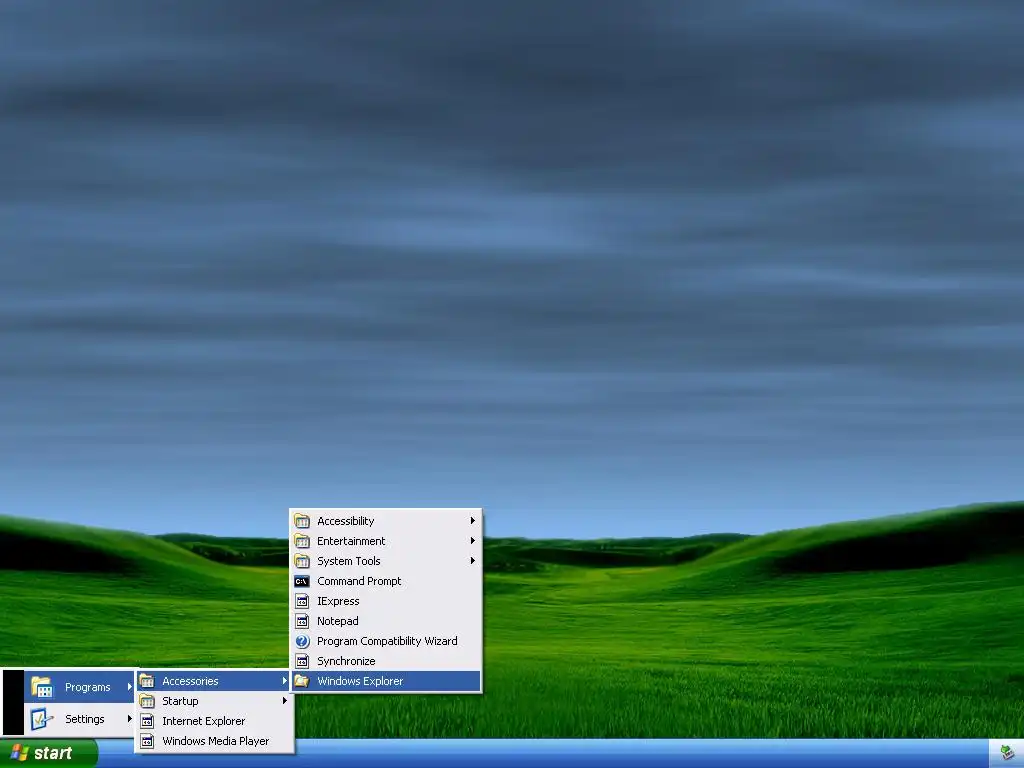Viewport: 1024px width, 768px height.
Task: Expand the Accessibility submenu arrow
Action: pos(472,520)
